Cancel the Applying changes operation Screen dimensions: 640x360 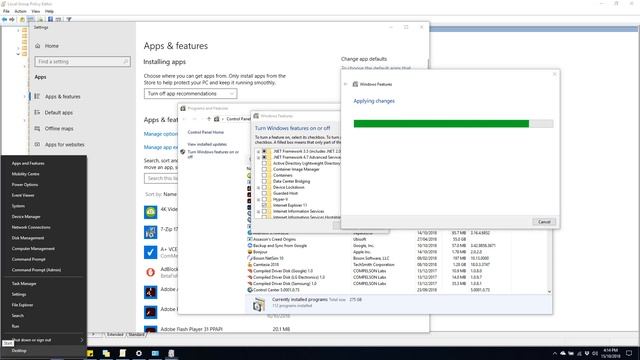pos(544,222)
